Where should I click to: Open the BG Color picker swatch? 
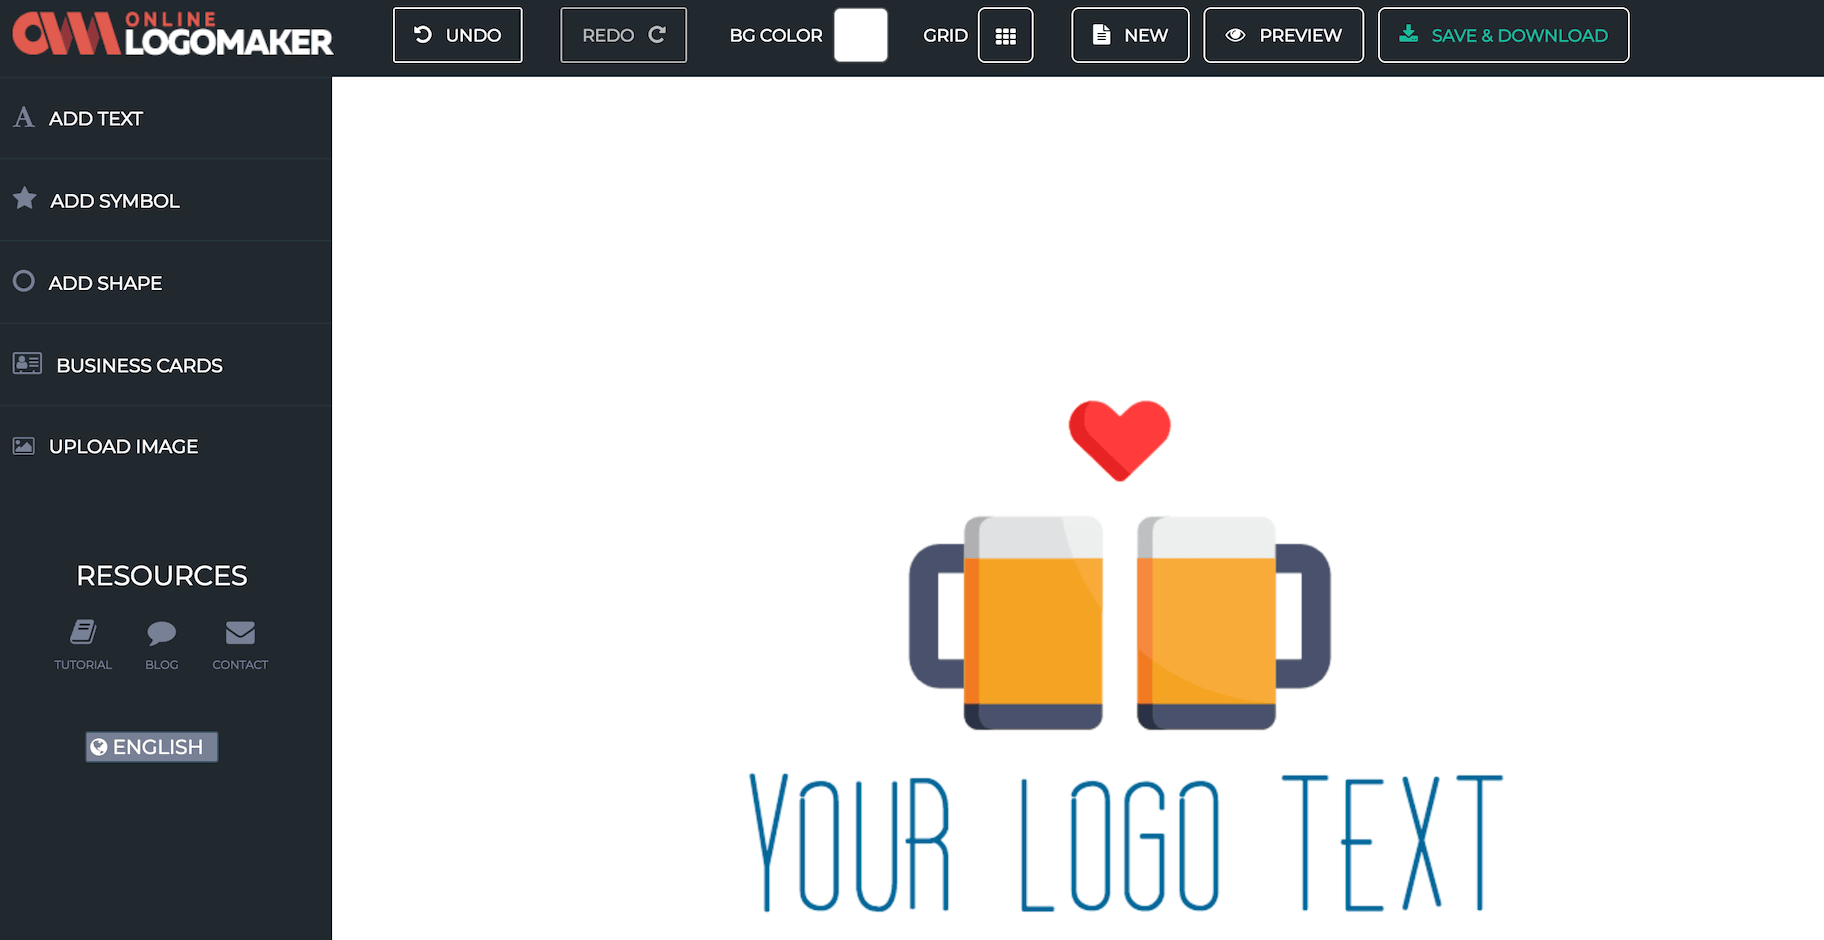[860, 35]
